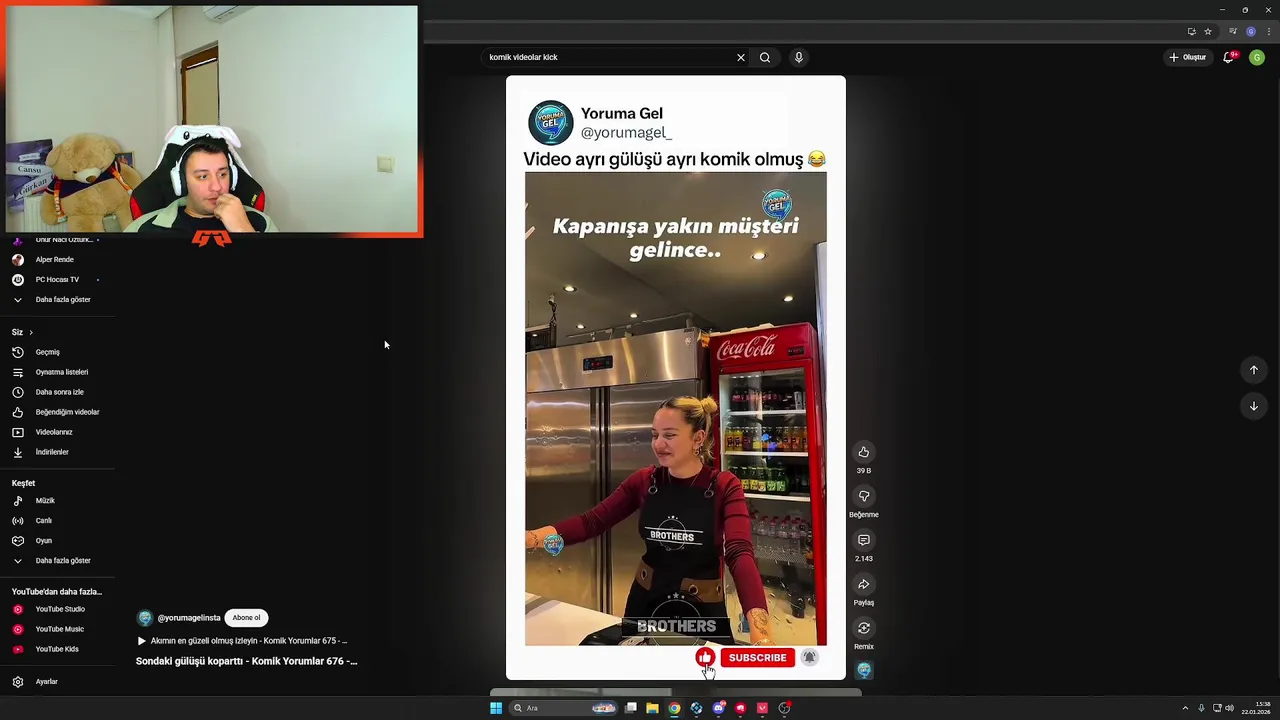Click the Windows taskbar search box Ara
Image resolution: width=1280 pixels, height=720 pixels.
(565, 708)
